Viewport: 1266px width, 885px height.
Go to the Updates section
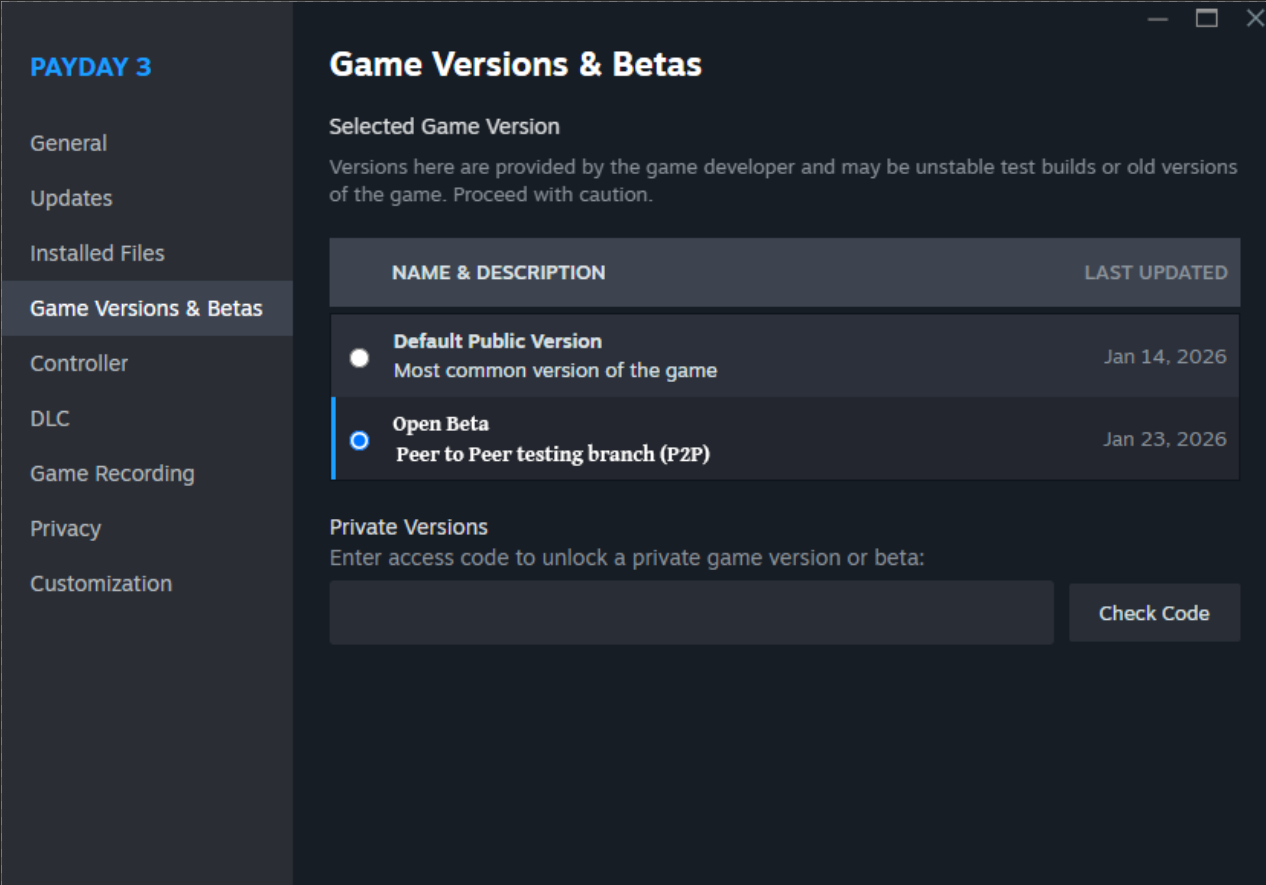pyautogui.click(x=71, y=198)
